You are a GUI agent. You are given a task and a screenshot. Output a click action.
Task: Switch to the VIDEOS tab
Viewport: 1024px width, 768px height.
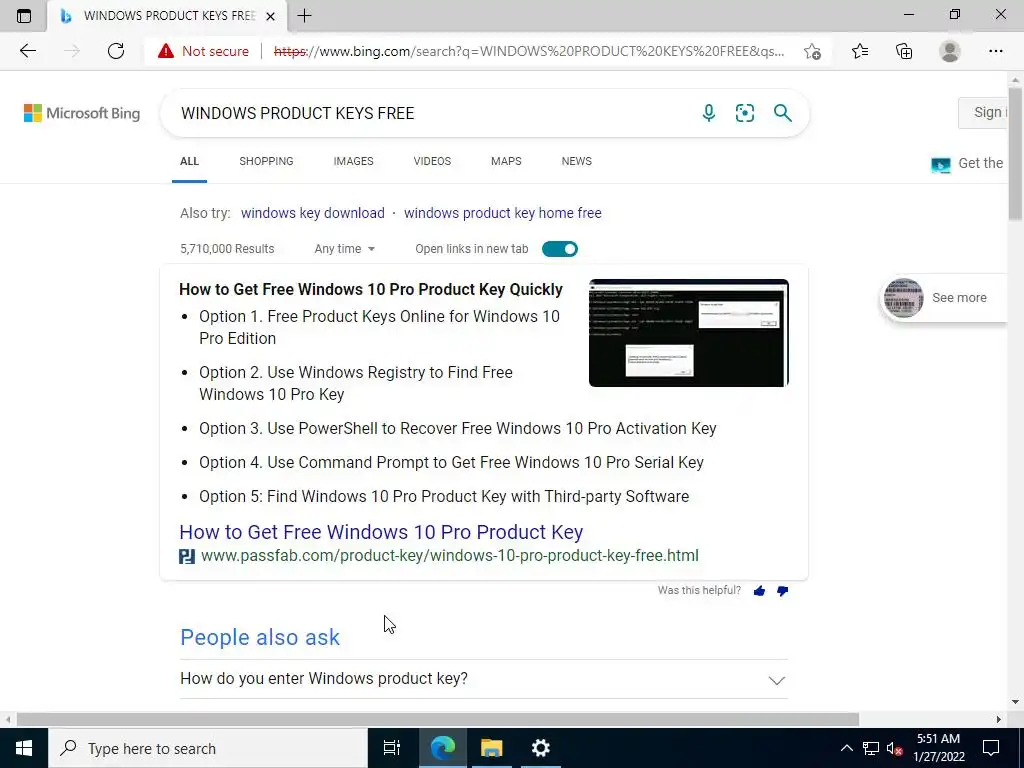pos(432,161)
